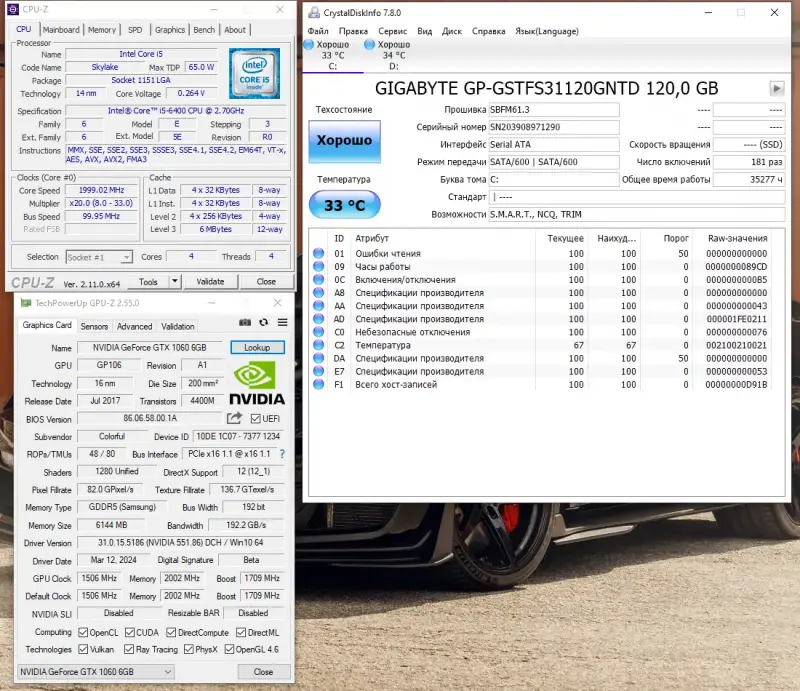This screenshot has width=800, height=691.
Task: Click the Validate button in CPU-Z
Action: pyautogui.click(x=210, y=281)
